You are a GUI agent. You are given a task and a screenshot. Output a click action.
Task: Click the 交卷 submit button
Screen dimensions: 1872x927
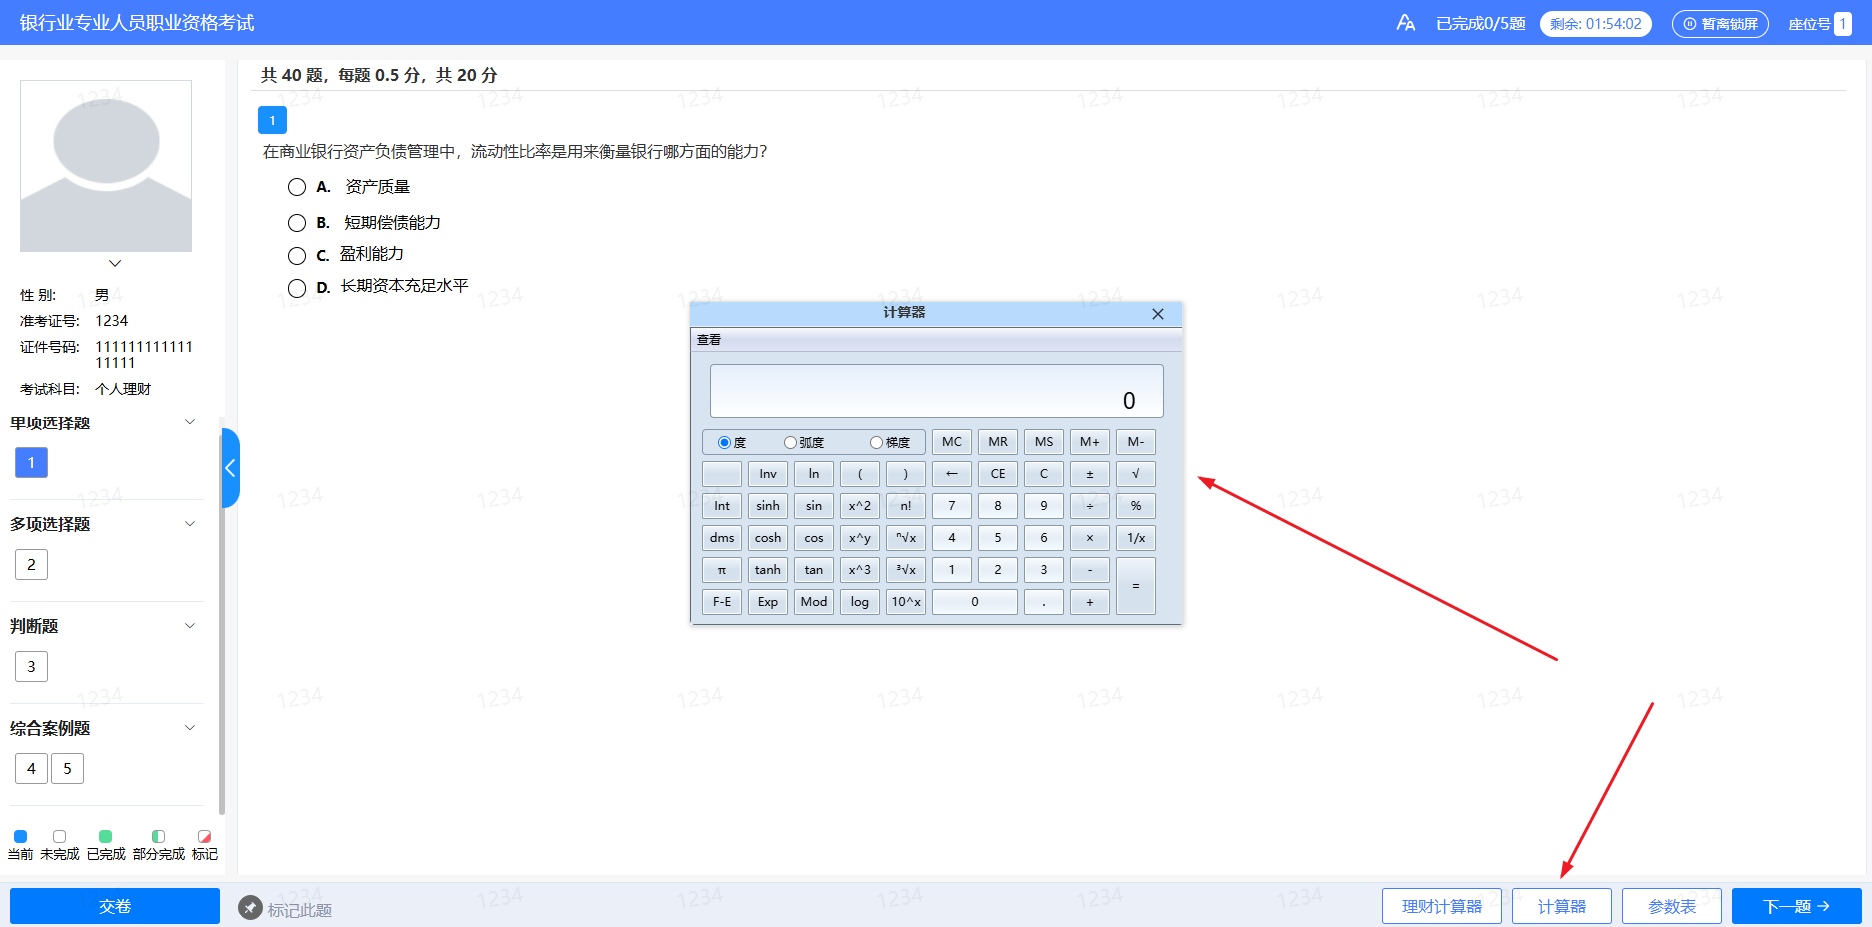(x=115, y=906)
